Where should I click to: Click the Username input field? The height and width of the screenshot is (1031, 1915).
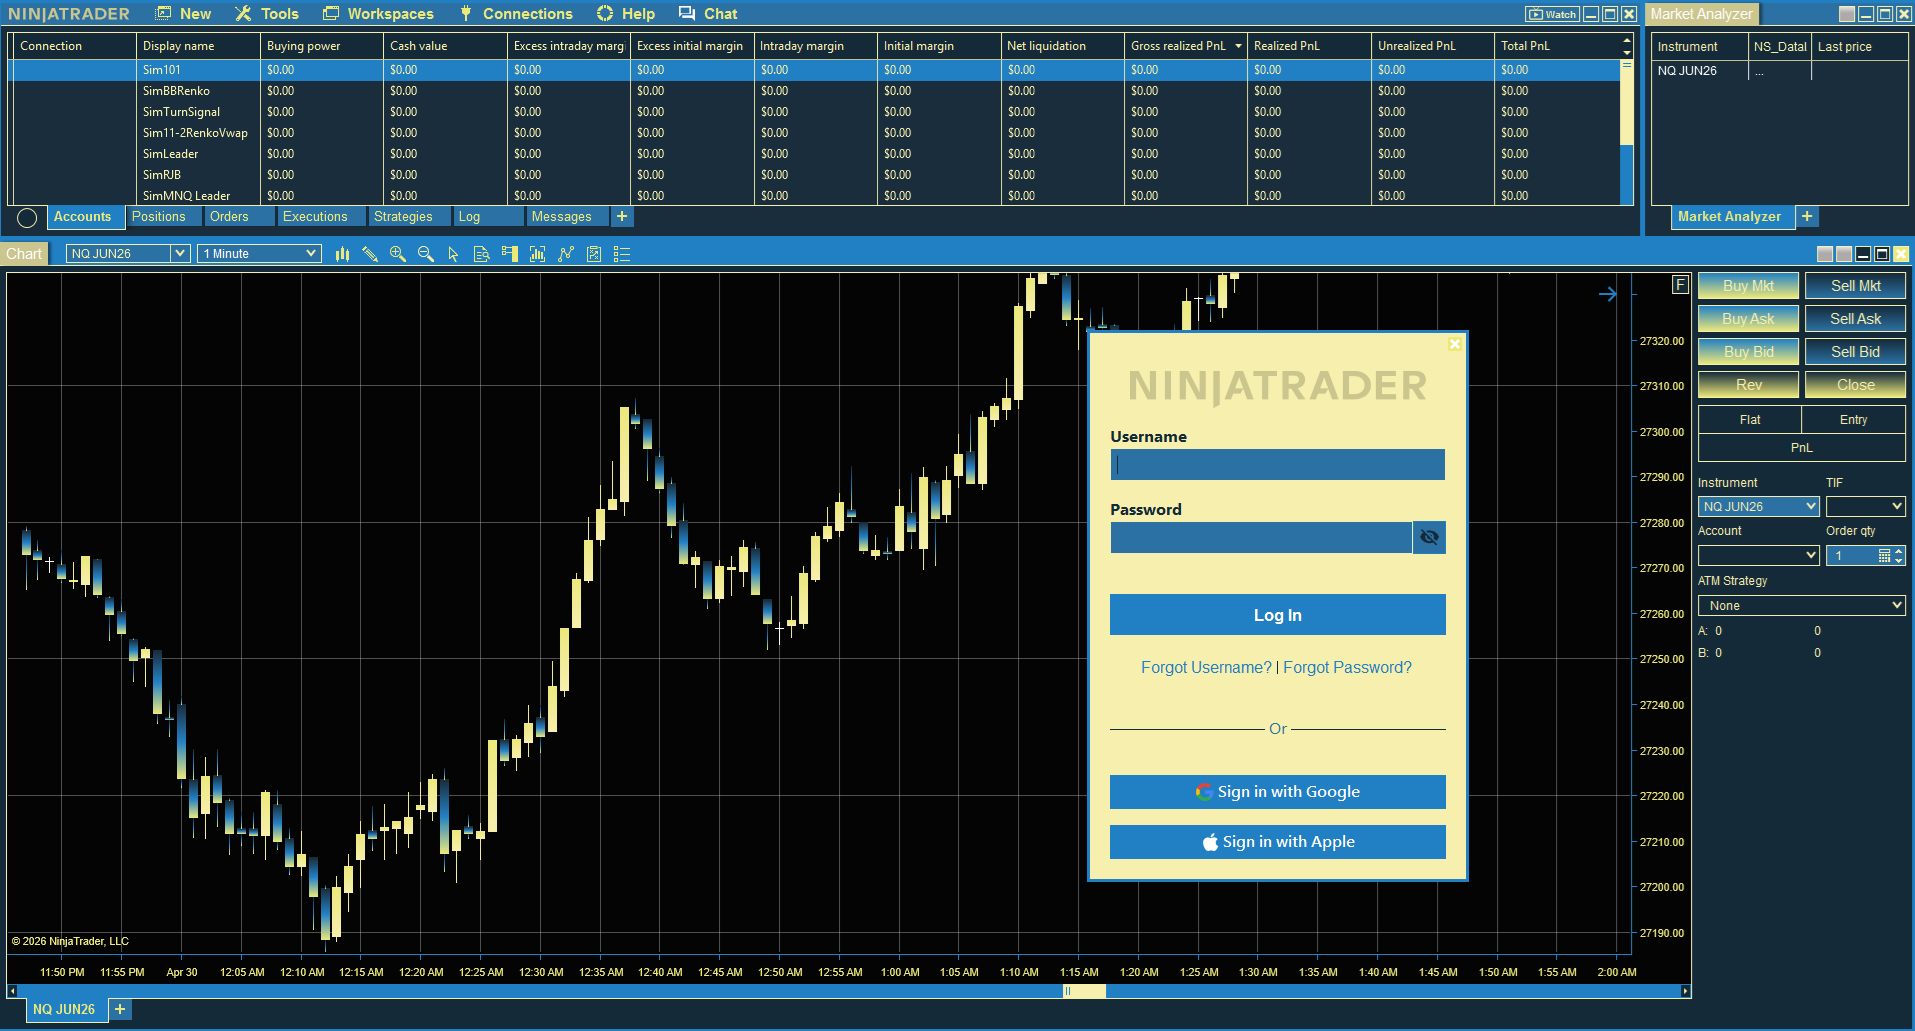point(1278,464)
